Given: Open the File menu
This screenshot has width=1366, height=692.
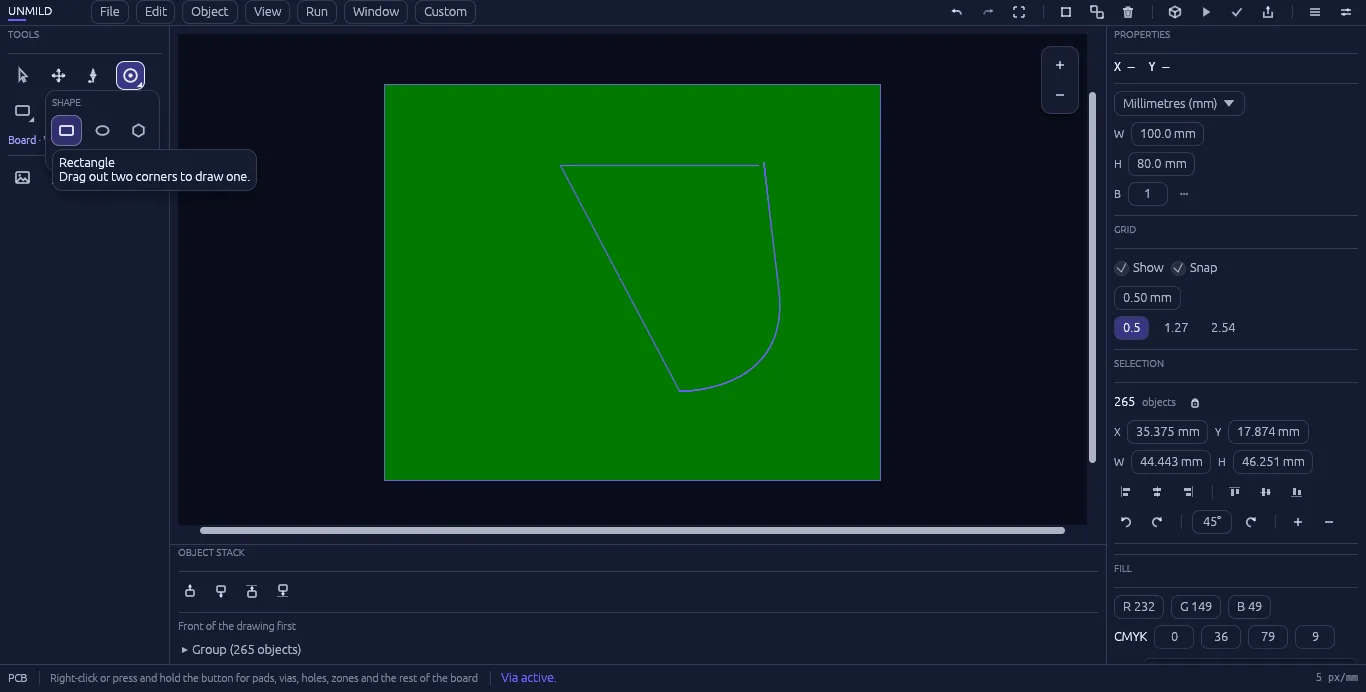Looking at the screenshot, I should tap(109, 12).
